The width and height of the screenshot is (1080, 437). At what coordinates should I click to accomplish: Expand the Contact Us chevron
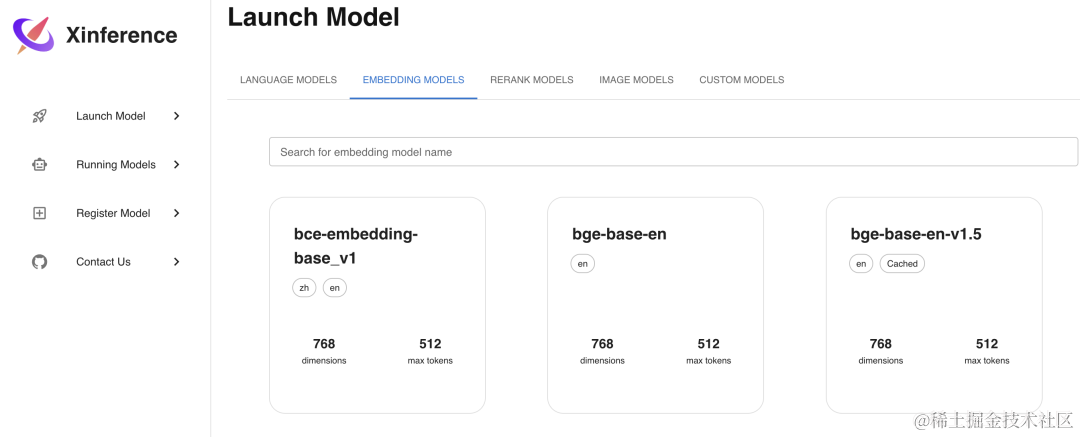click(177, 262)
